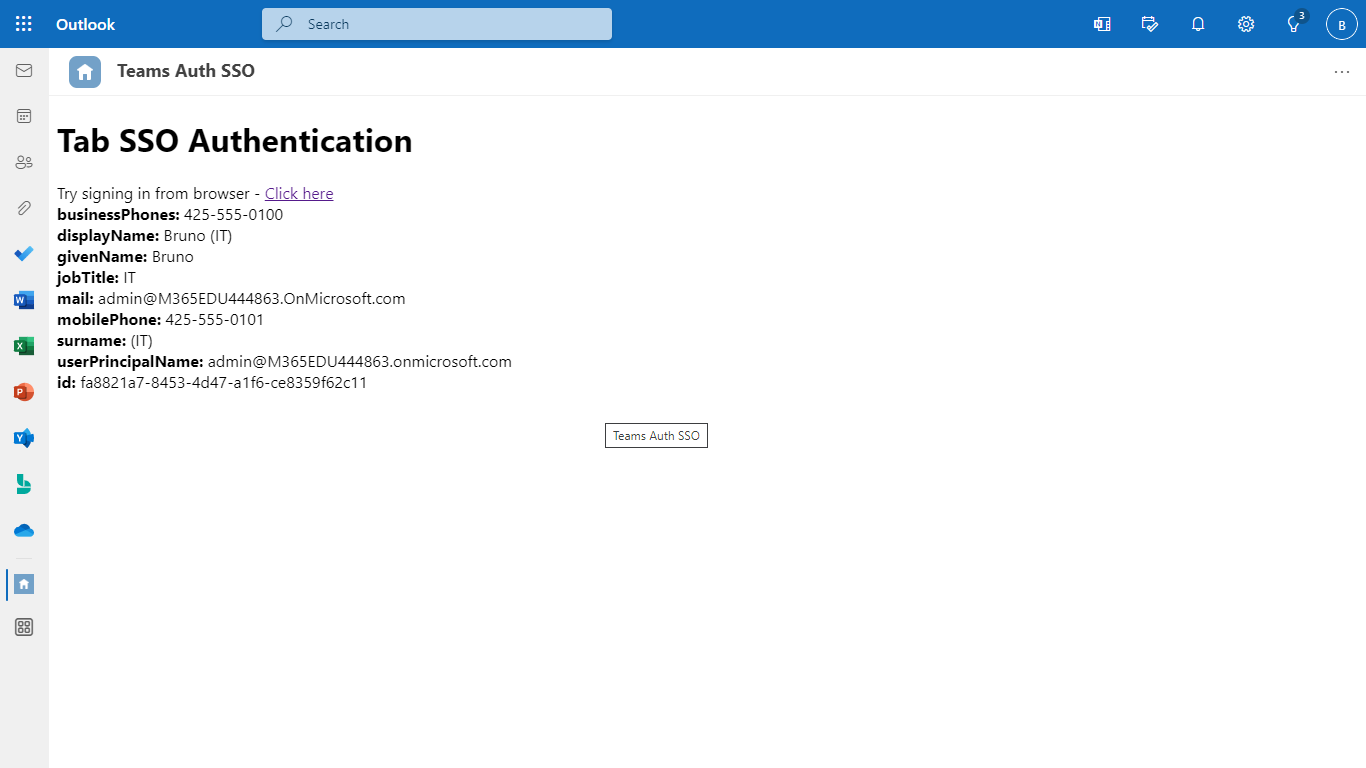Click the jobTitle IT line
This screenshot has height=768, width=1366.
pos(96,277)
